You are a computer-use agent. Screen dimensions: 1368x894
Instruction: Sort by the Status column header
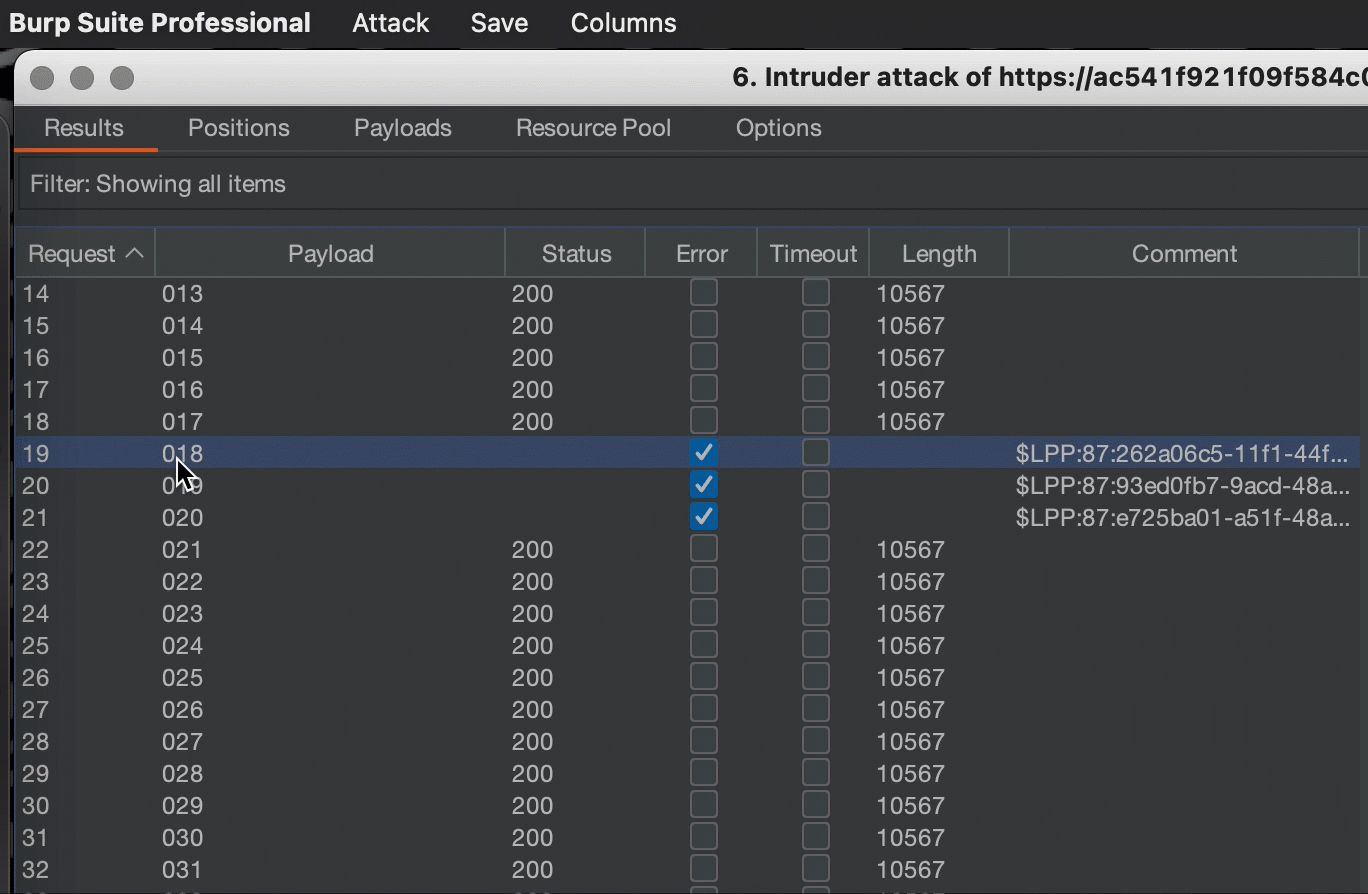576,254
